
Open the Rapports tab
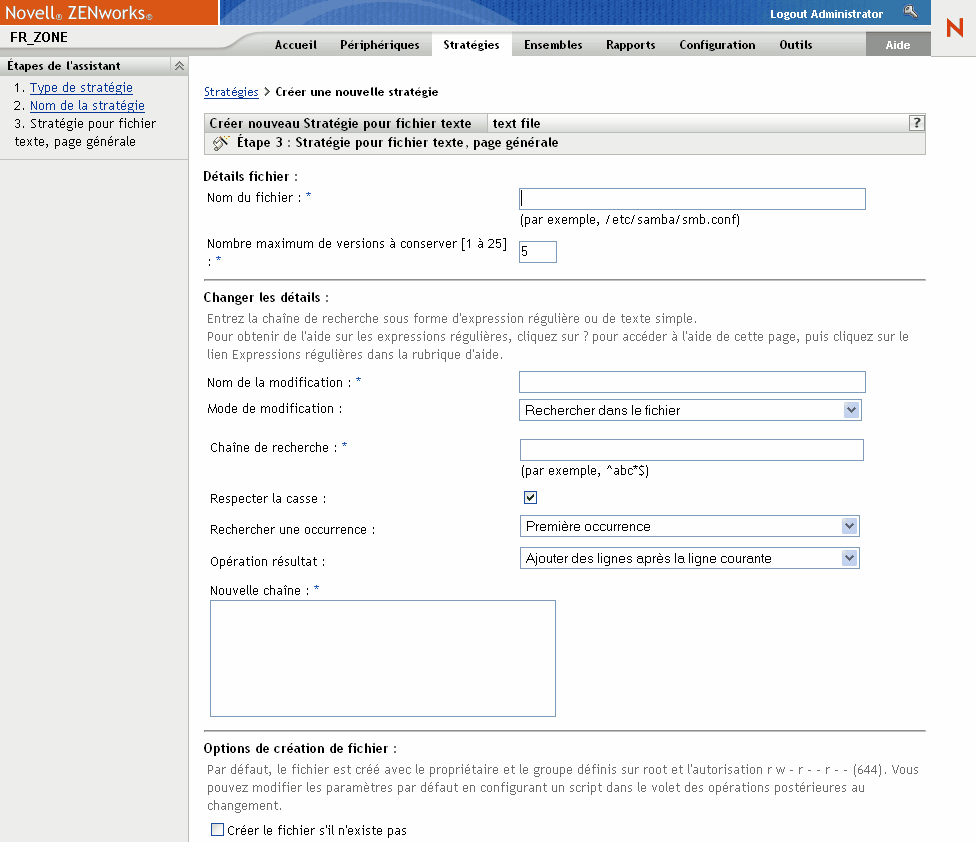pos(631,45)
